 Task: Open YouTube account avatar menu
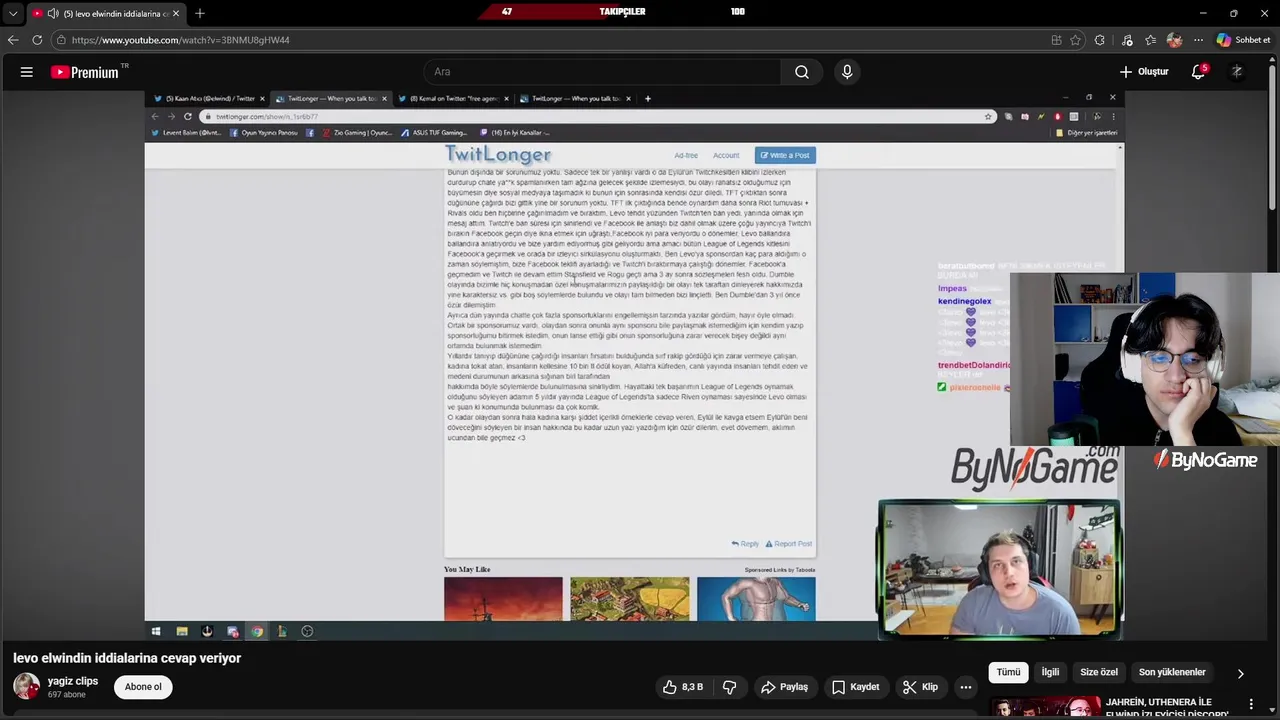click(x=1237, y=72)
